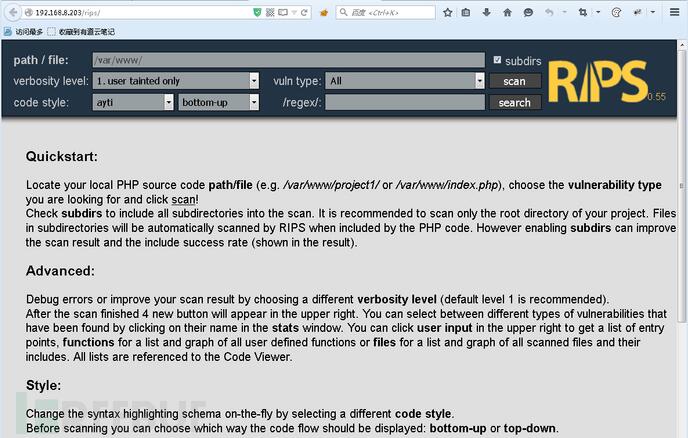The image size is (688, 438).
Task: Open the ayti code style dropdown
Action: click(x=133, y=102)
